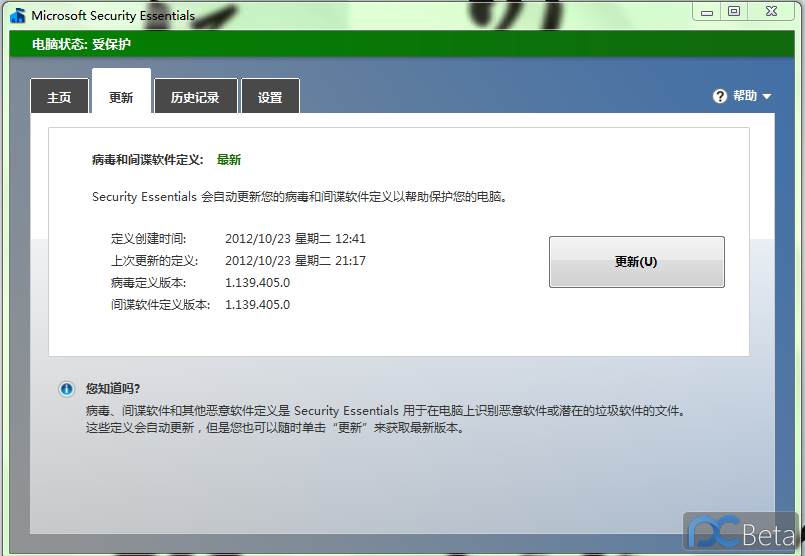Click the 病毒和间谍软件定义 label
Viewport: 805px width, 556px height.
[x=148, y=160]
